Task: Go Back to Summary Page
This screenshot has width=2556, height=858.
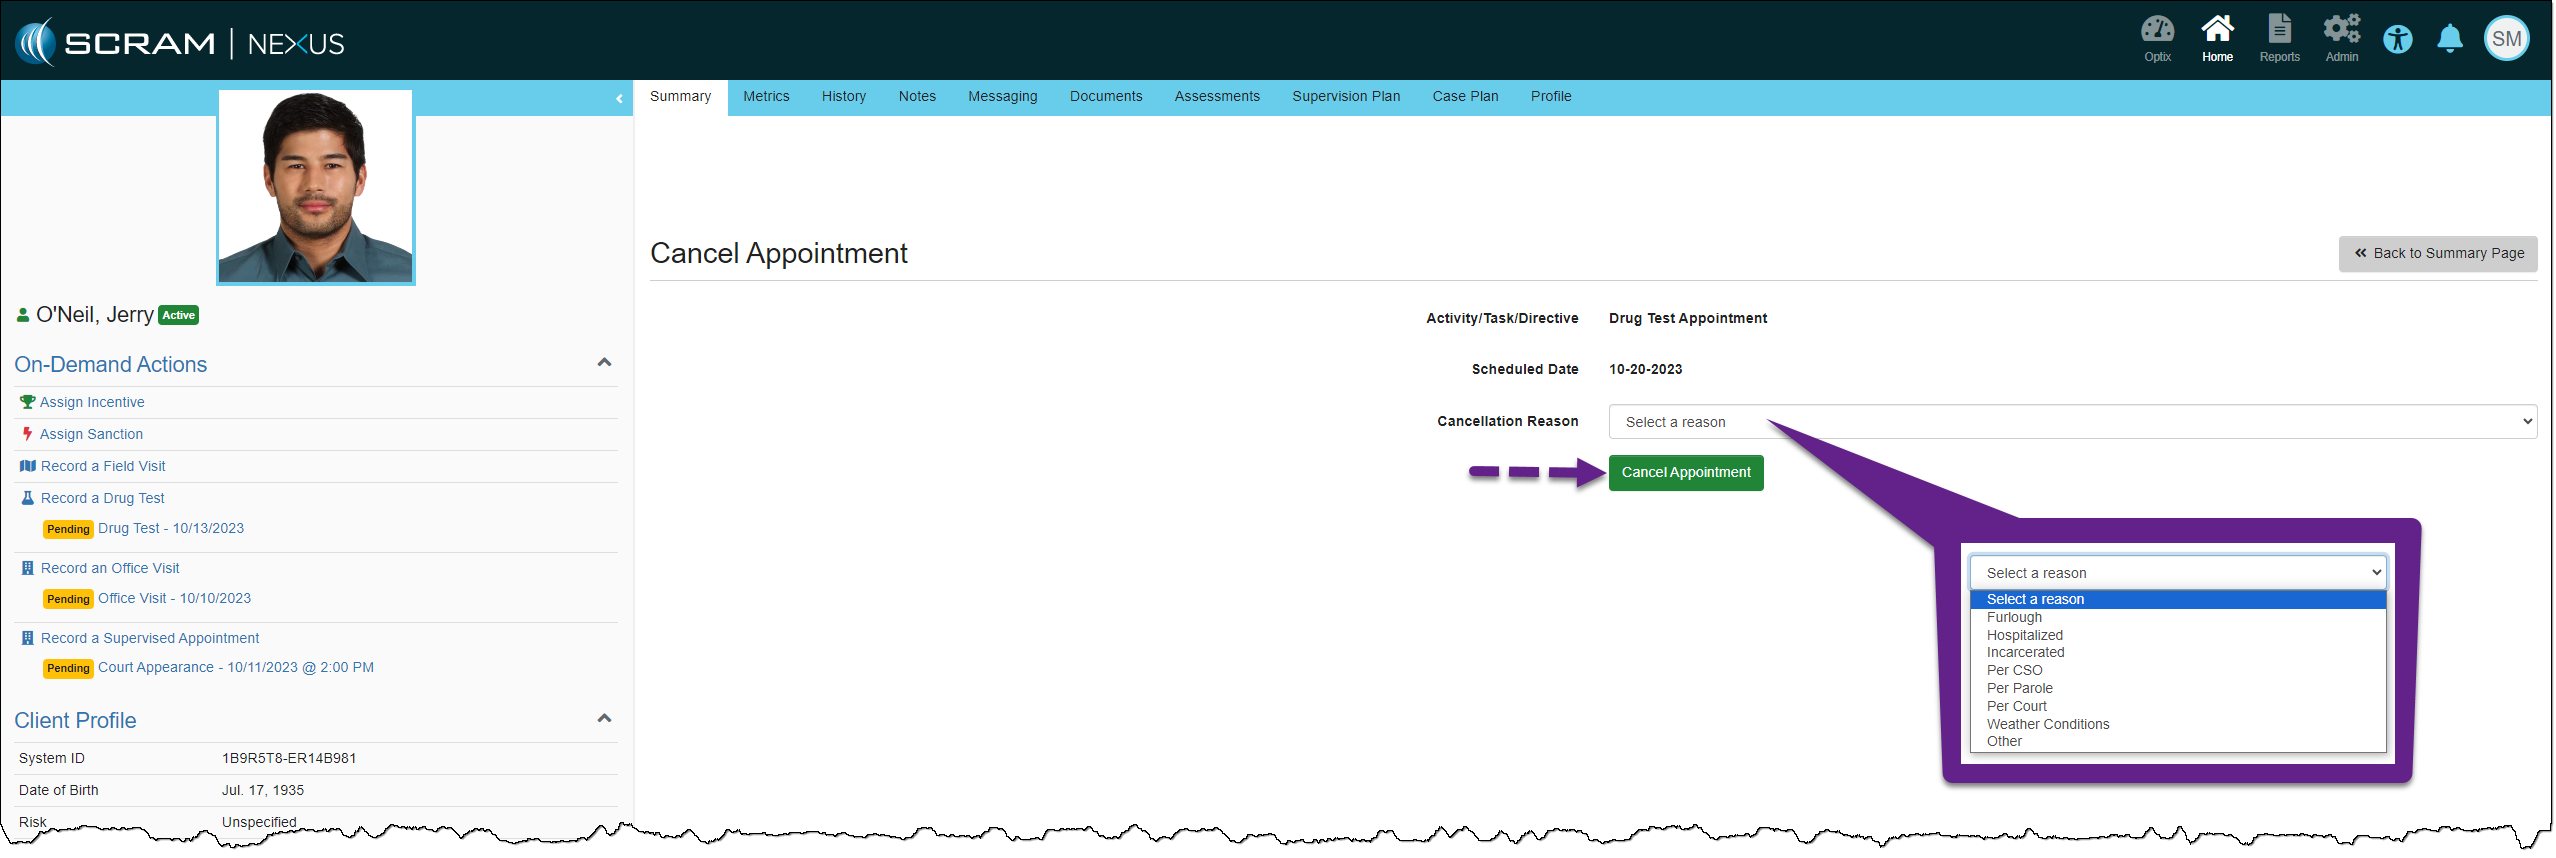Action: point(2437,254)
